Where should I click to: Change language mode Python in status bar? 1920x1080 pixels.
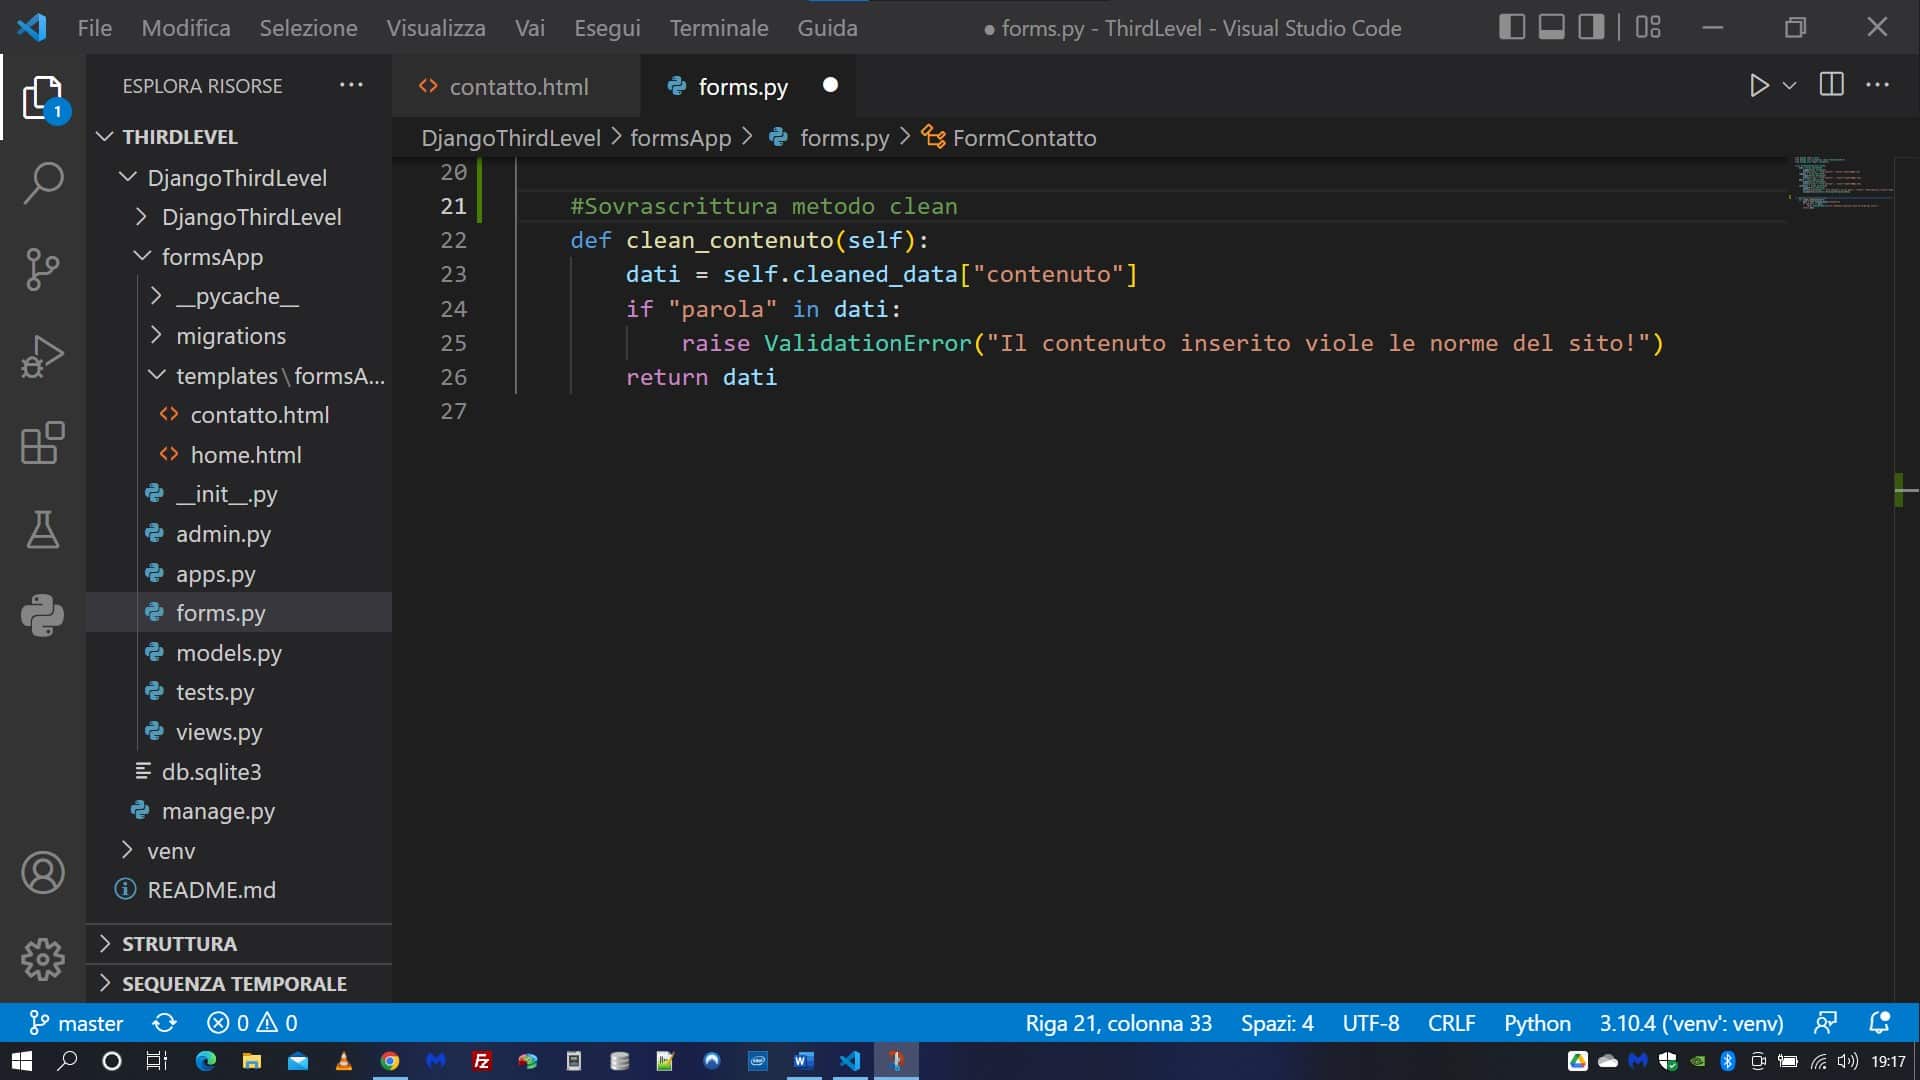click(1537, 1023)
